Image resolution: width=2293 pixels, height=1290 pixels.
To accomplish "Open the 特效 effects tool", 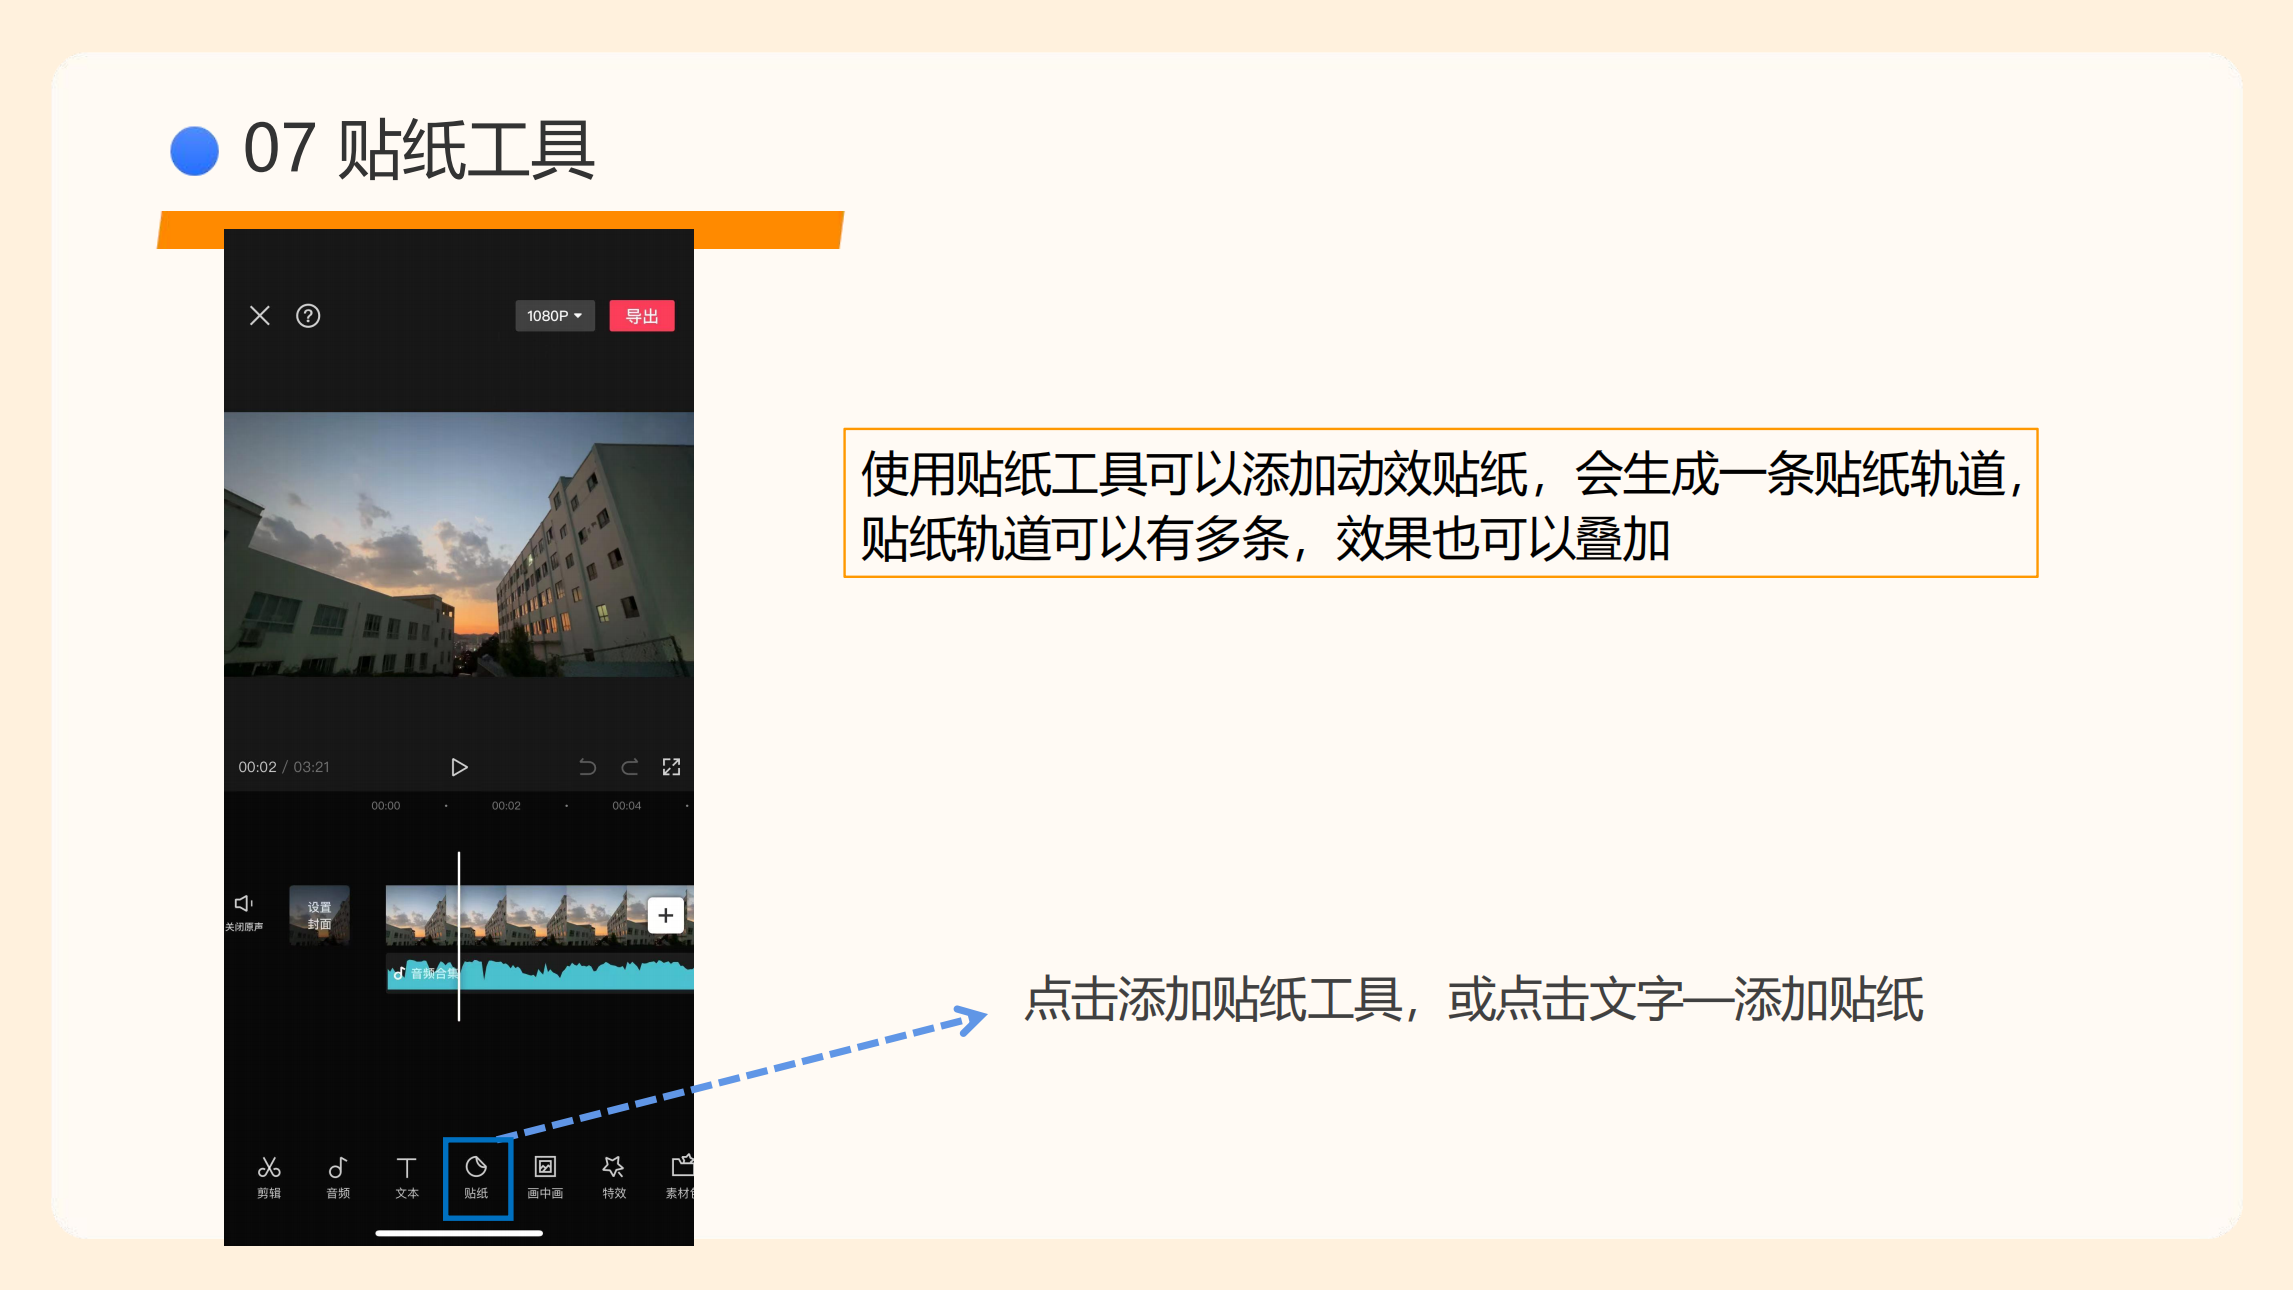I will (x=614, y=1177).
